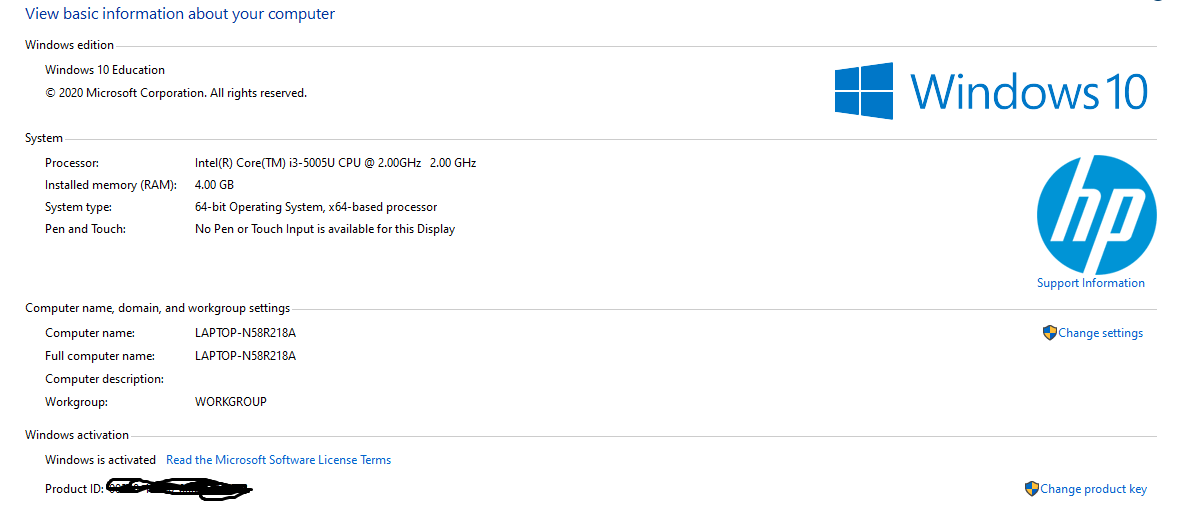Click shield icon beside Change product key

[1032, 489]
